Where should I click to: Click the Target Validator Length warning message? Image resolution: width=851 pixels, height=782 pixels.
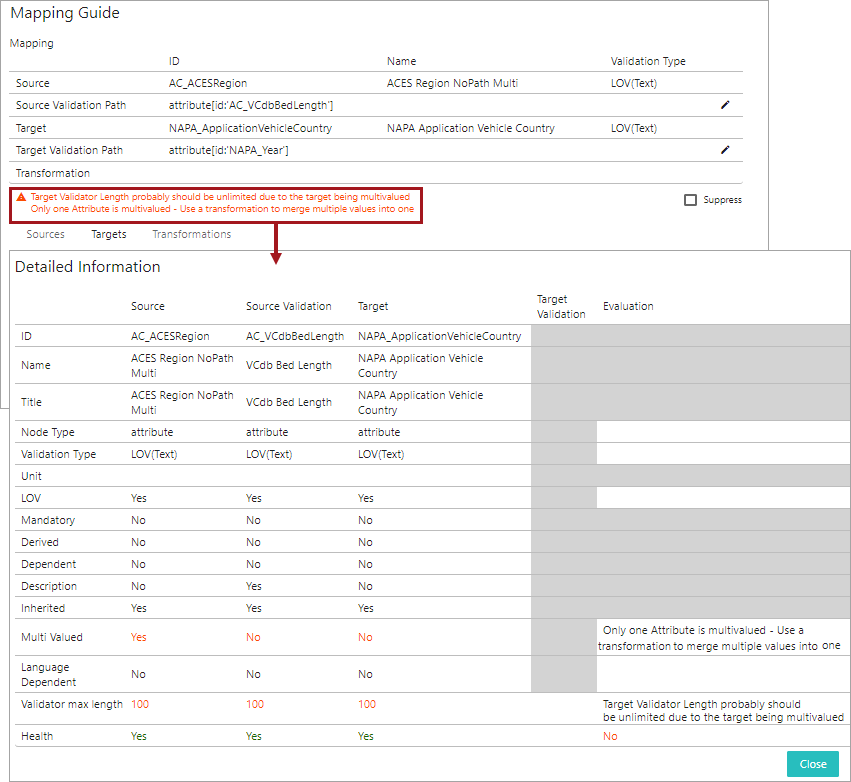pos(220,197)
